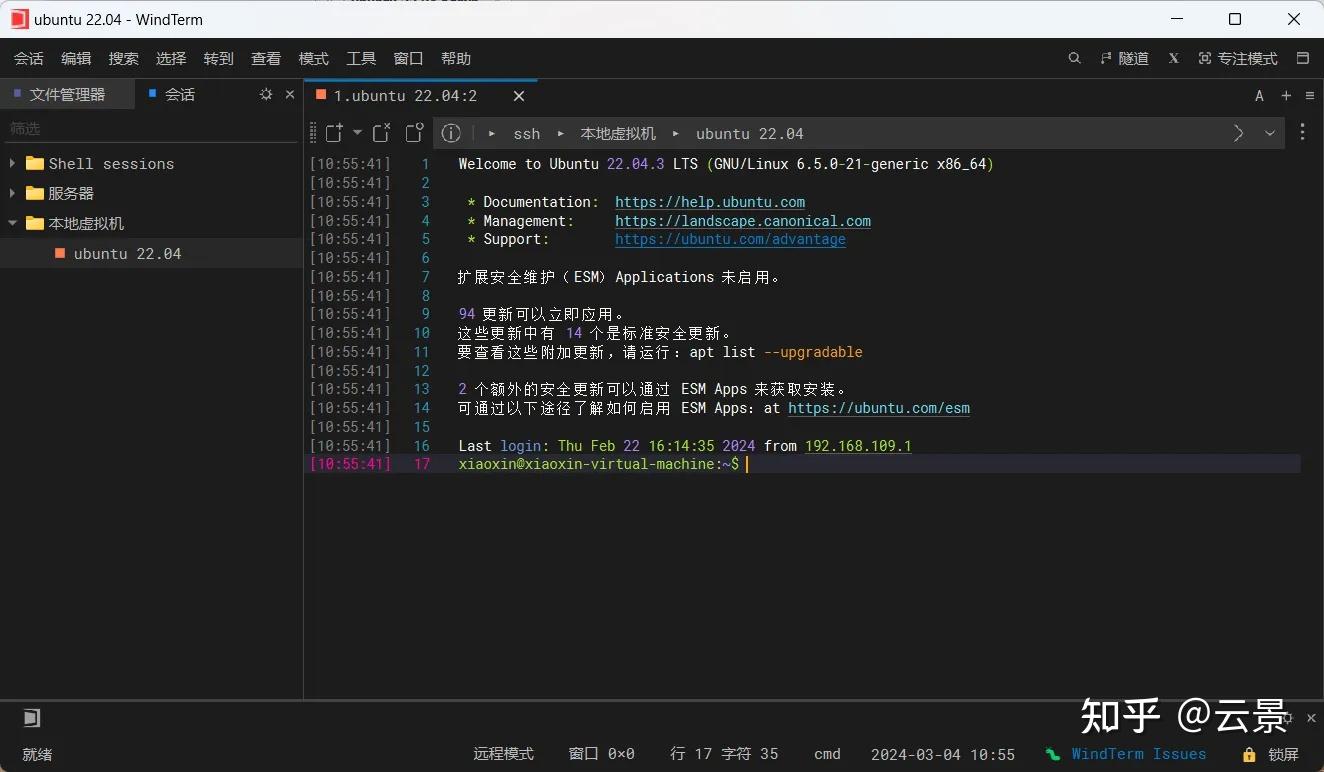
Task: Click the close-session icon in the terminal toolbar
Action: (381, 133)
